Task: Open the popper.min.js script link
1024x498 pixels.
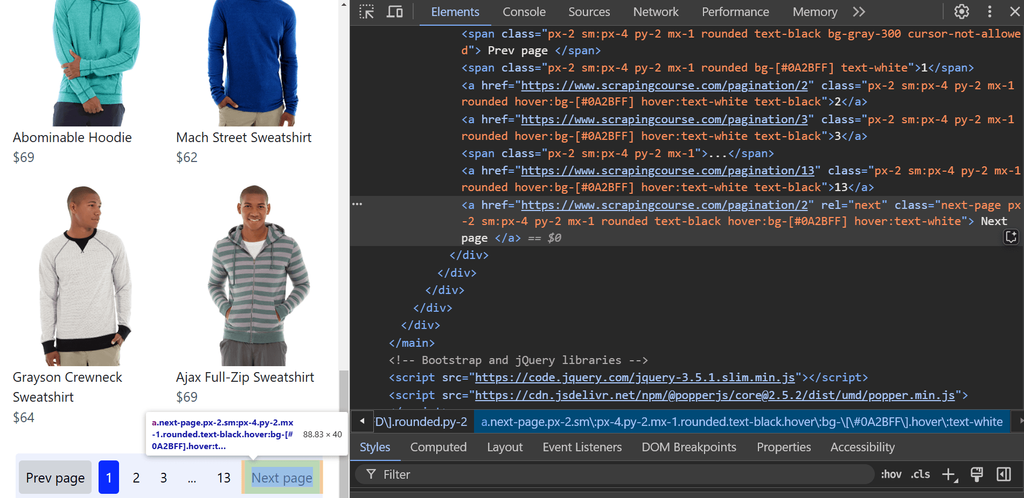Action: [x=714, y=395]
